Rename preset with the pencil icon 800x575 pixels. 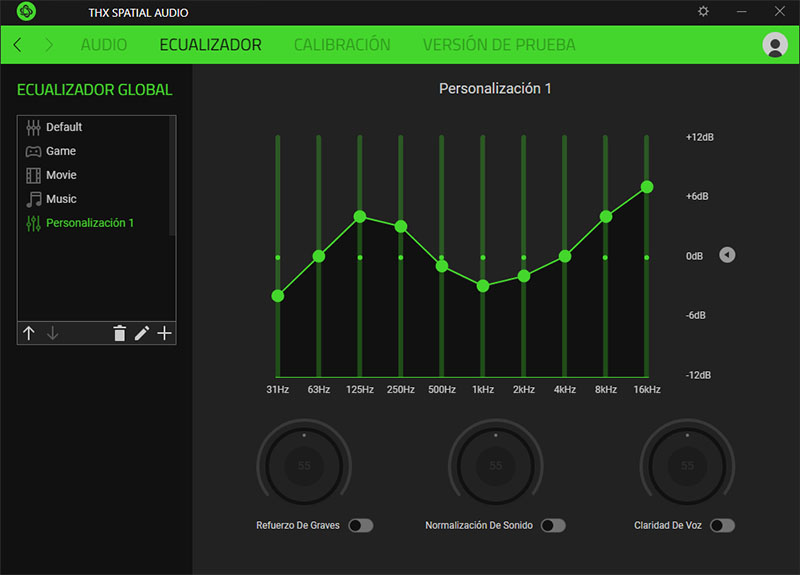(142, 333)
